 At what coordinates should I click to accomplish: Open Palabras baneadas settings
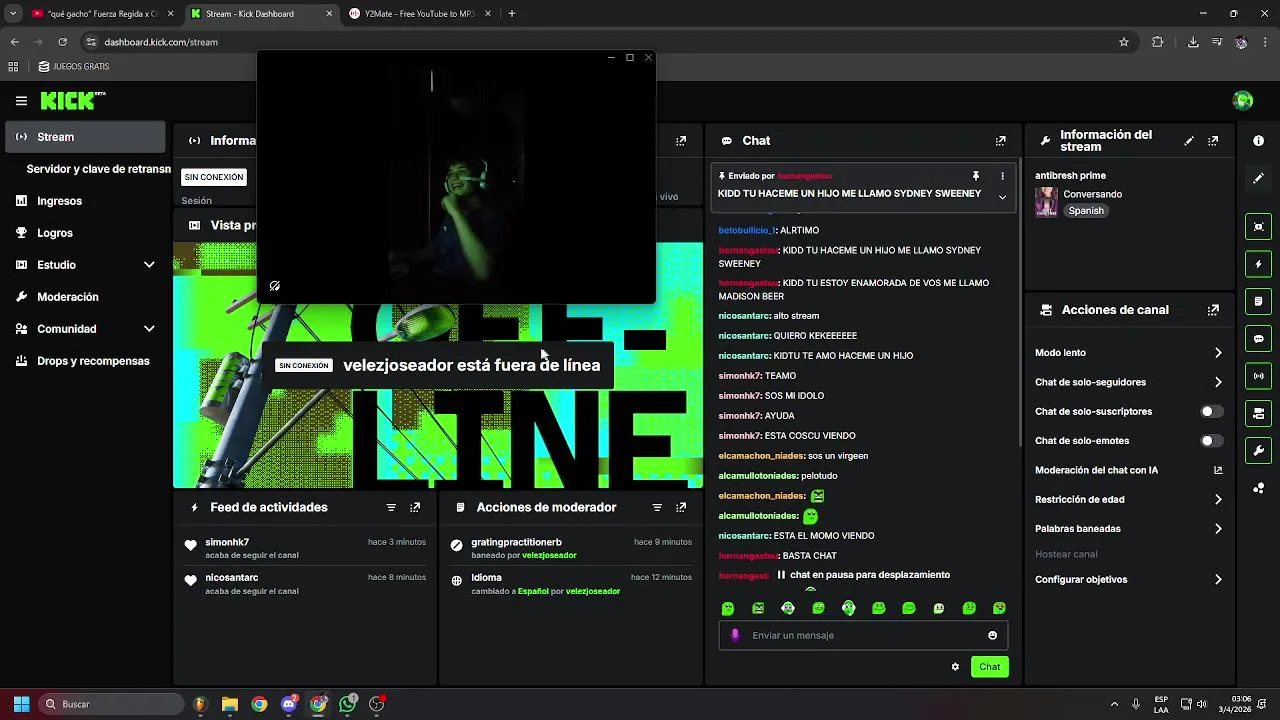[1127, 528]
